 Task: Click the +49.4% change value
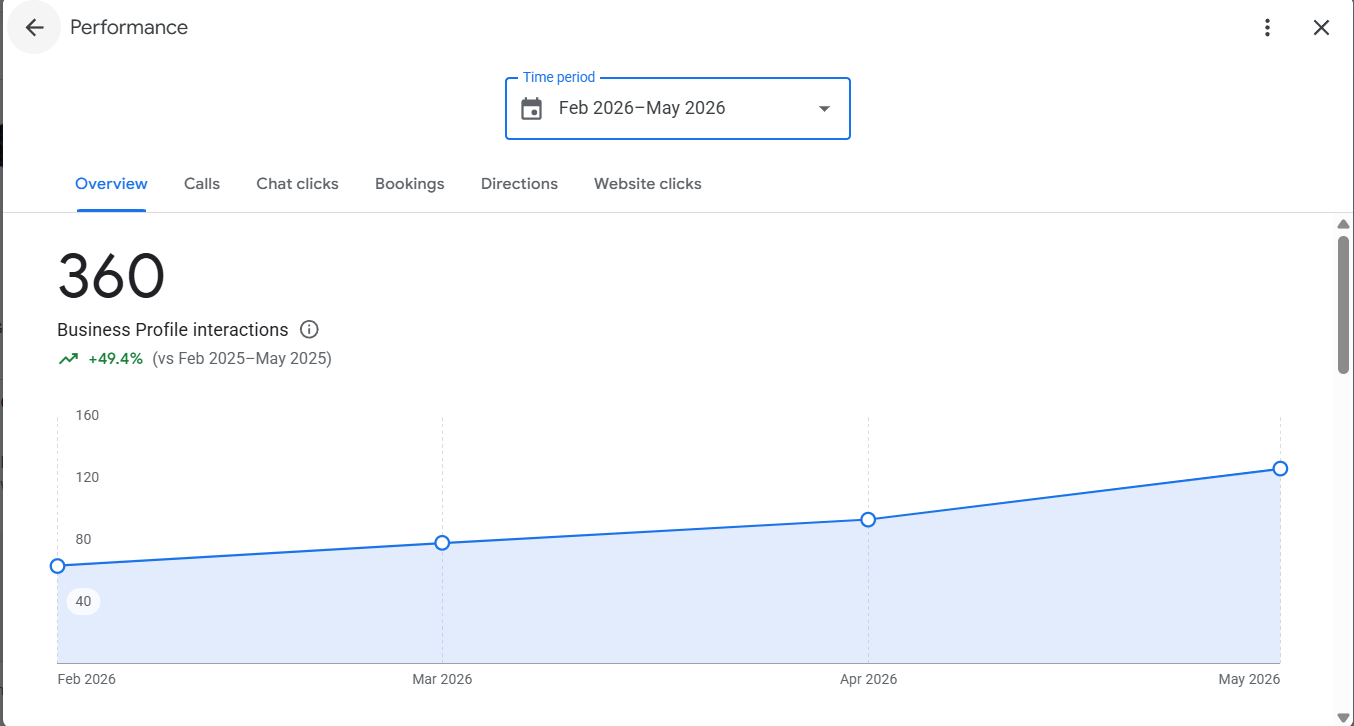[x=115, y=358]
